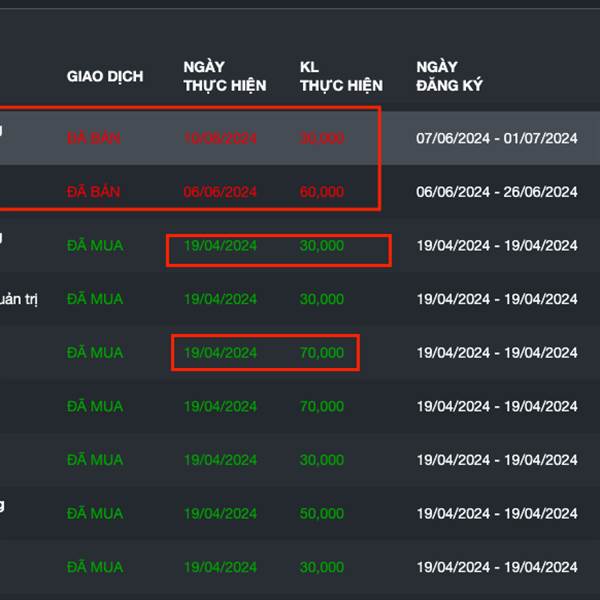Click the NGÀY ĐĂNG KÝ column header
This screenshot has height=600, width=600.
[449, 76]
